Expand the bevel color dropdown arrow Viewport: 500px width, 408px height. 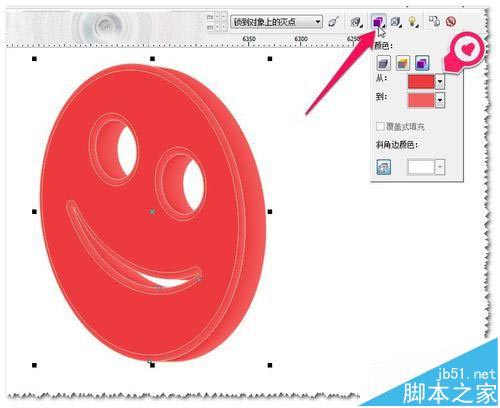click(440, 167)
